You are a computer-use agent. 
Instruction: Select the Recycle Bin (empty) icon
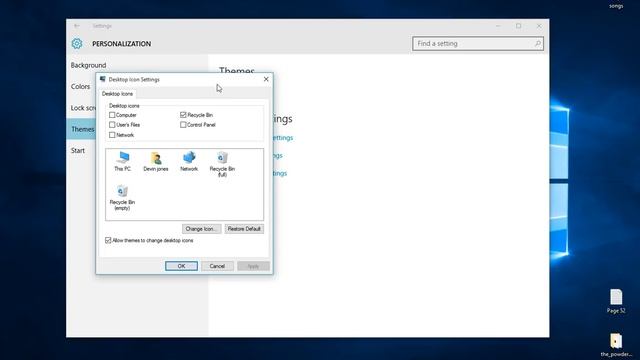122,198
